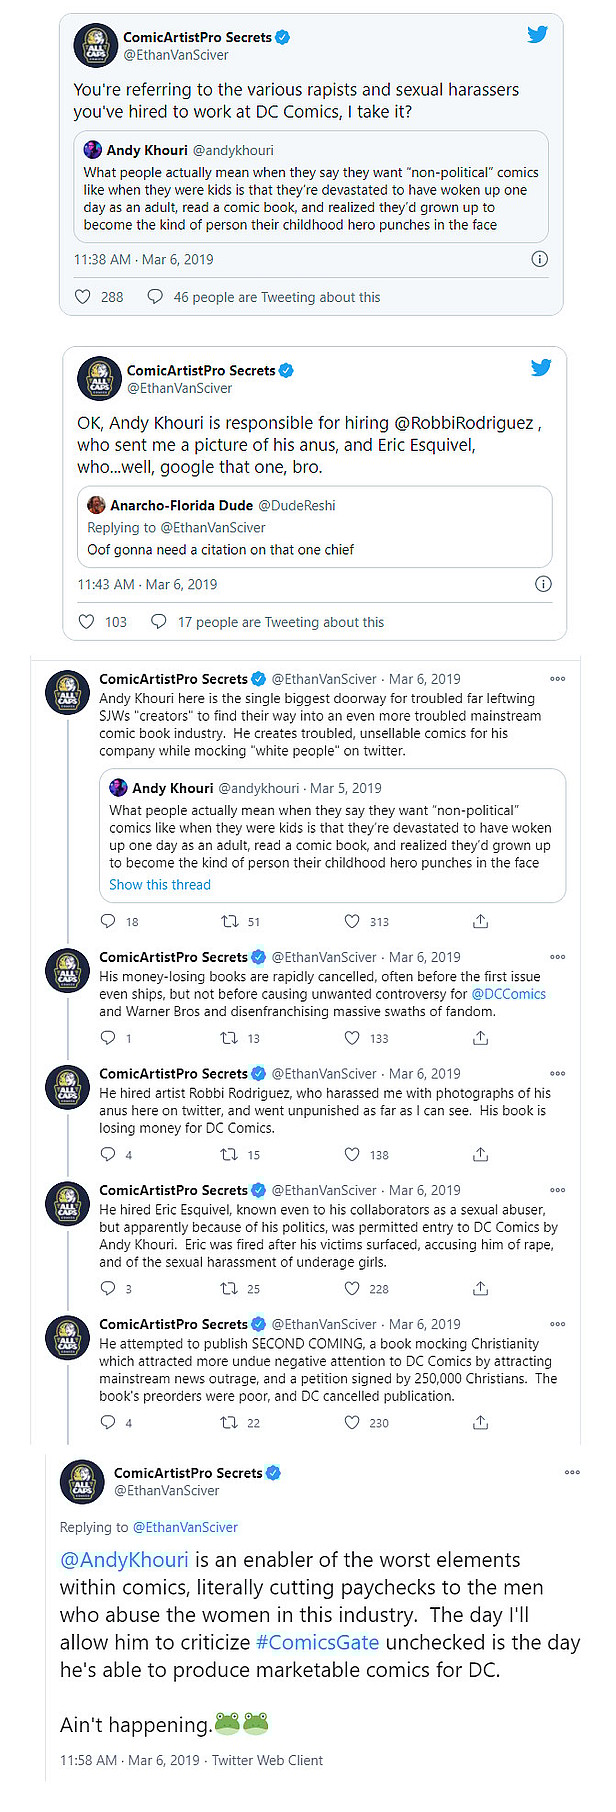Screen dimensions: 616x1812
Task: Open the more options menu on the bottom tweet
Action: pyautogui.click(x=572, y=1472)
